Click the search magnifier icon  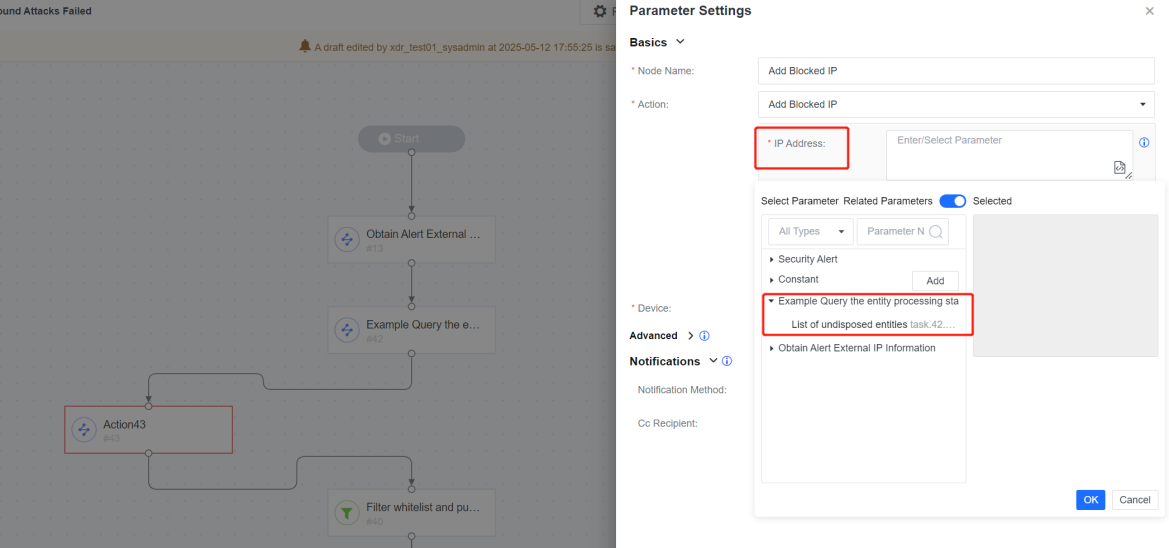coord(936,231)
